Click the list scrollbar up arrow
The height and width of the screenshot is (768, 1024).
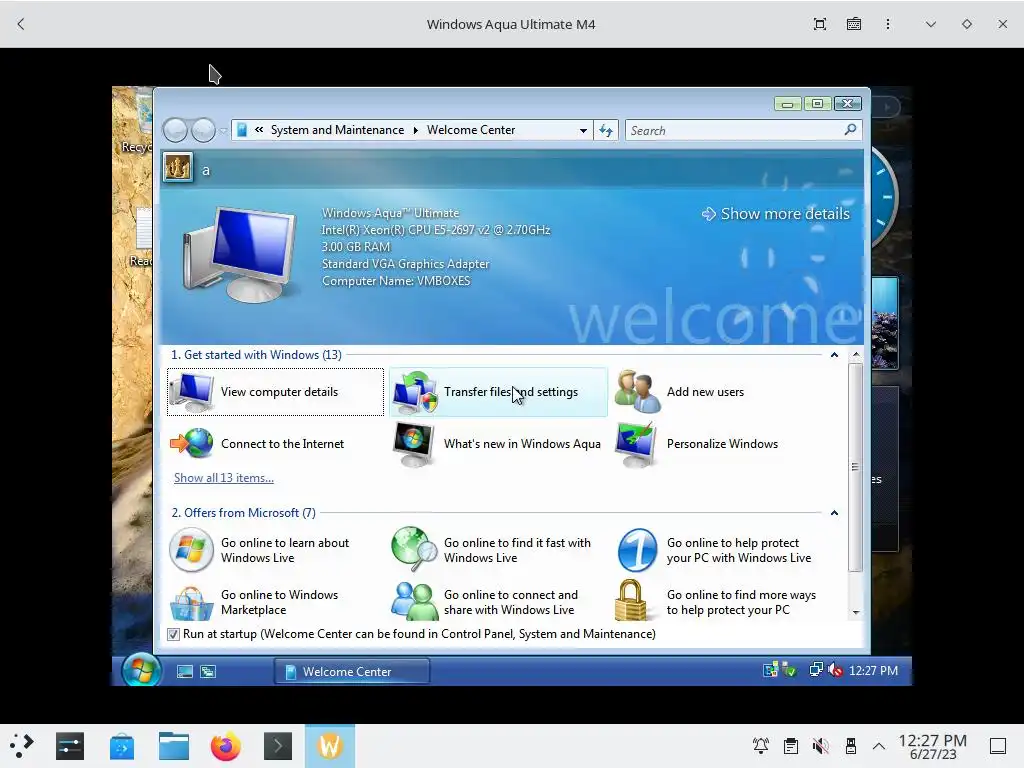856,355
